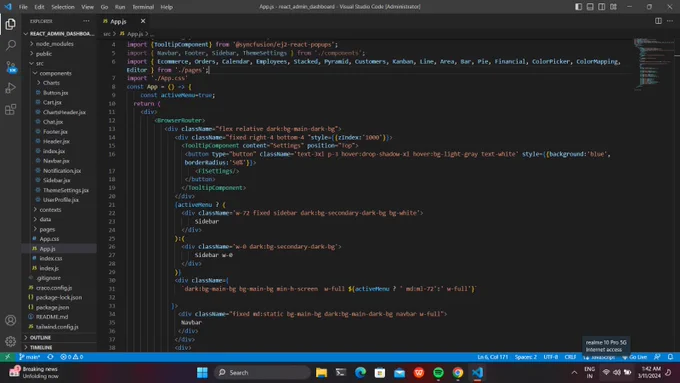Collapse the REACT_ADMIN_DASHBOARD root folder
Viewport: 680px width, 383px height.
pos(59,34)
